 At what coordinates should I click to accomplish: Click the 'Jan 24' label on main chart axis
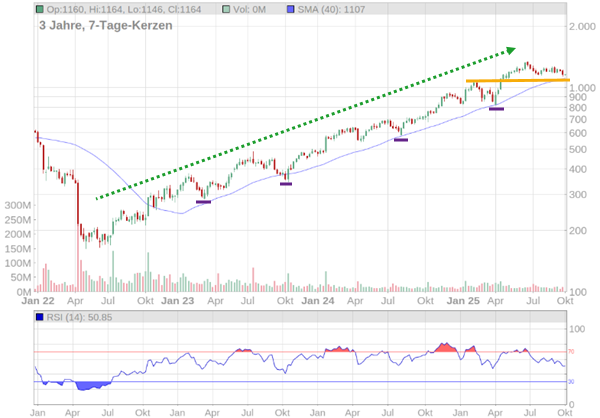318,299
